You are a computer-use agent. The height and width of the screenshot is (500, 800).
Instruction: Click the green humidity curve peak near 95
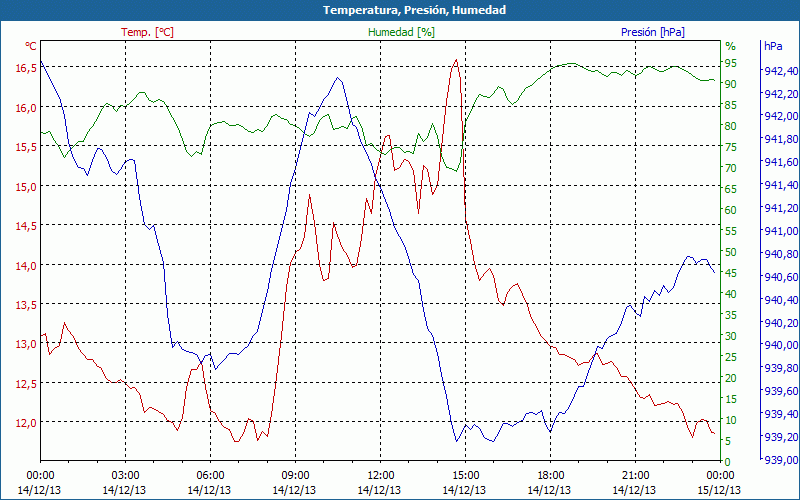coord(571,63)
